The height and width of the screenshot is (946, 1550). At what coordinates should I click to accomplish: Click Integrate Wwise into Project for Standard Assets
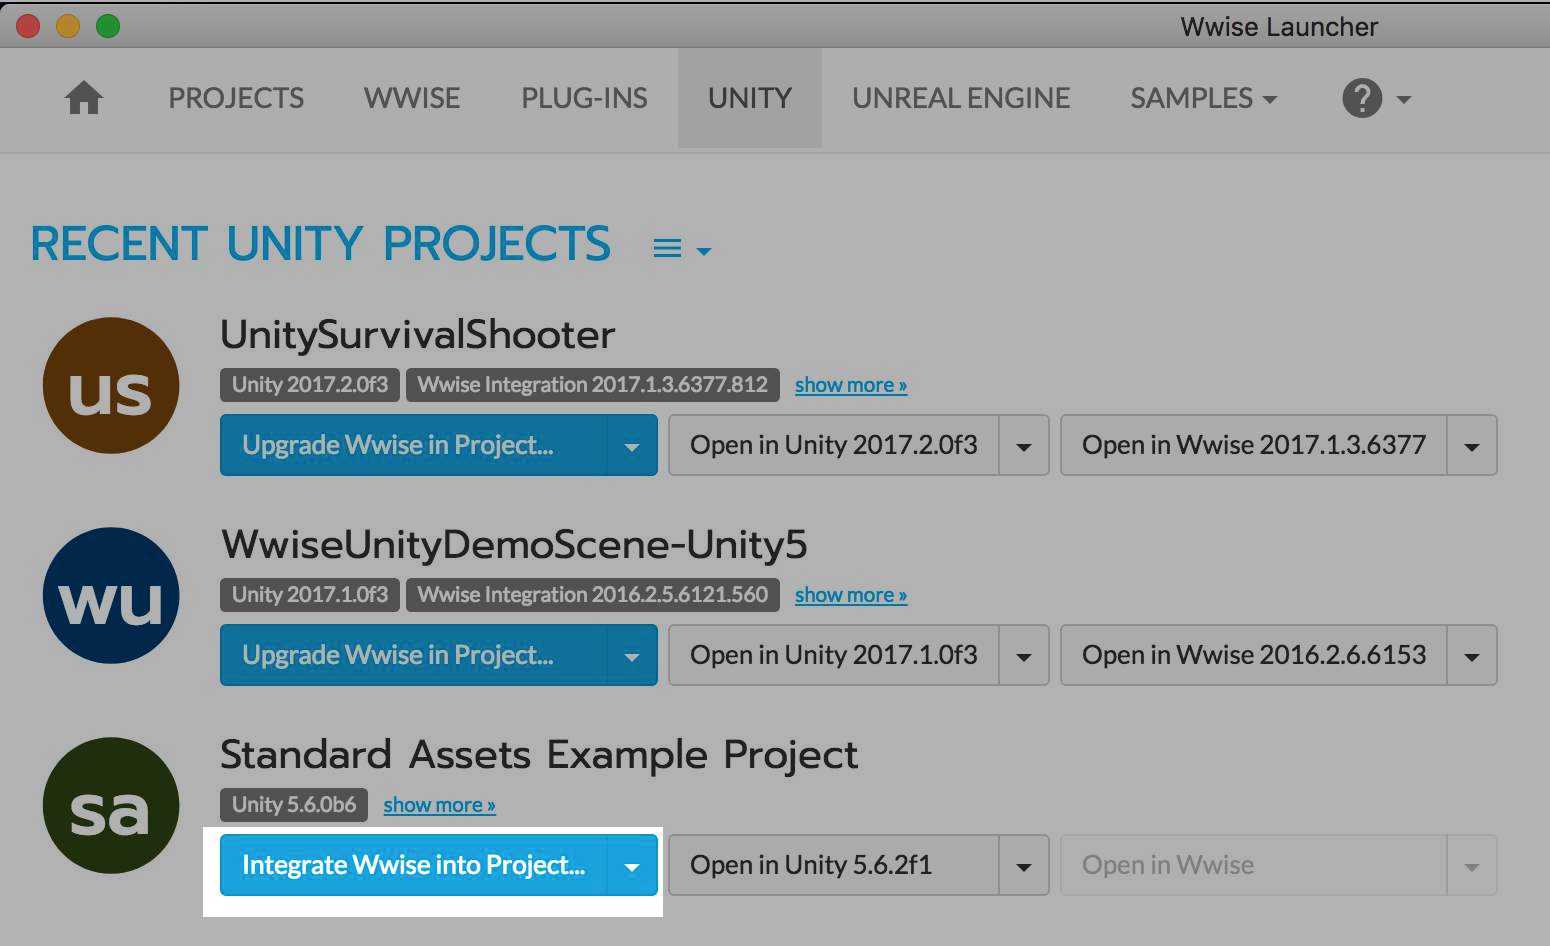(414, 865)
